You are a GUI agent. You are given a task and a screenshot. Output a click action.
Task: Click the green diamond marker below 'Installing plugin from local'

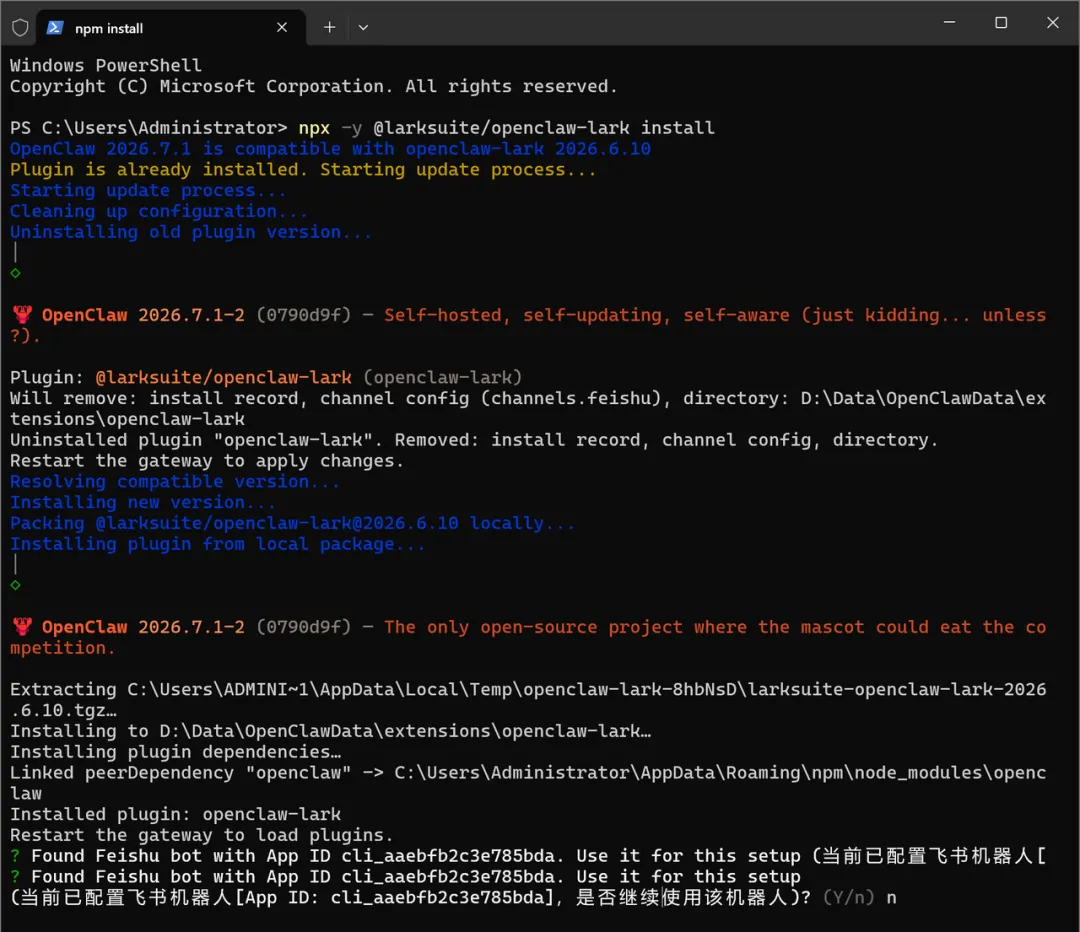point(15,585)
